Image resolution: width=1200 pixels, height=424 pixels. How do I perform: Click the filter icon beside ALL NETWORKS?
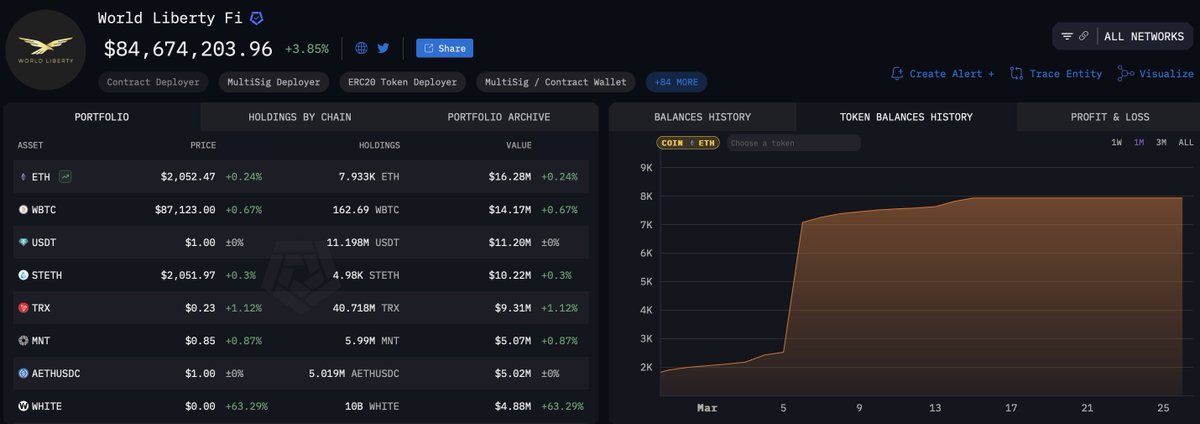1067,36
